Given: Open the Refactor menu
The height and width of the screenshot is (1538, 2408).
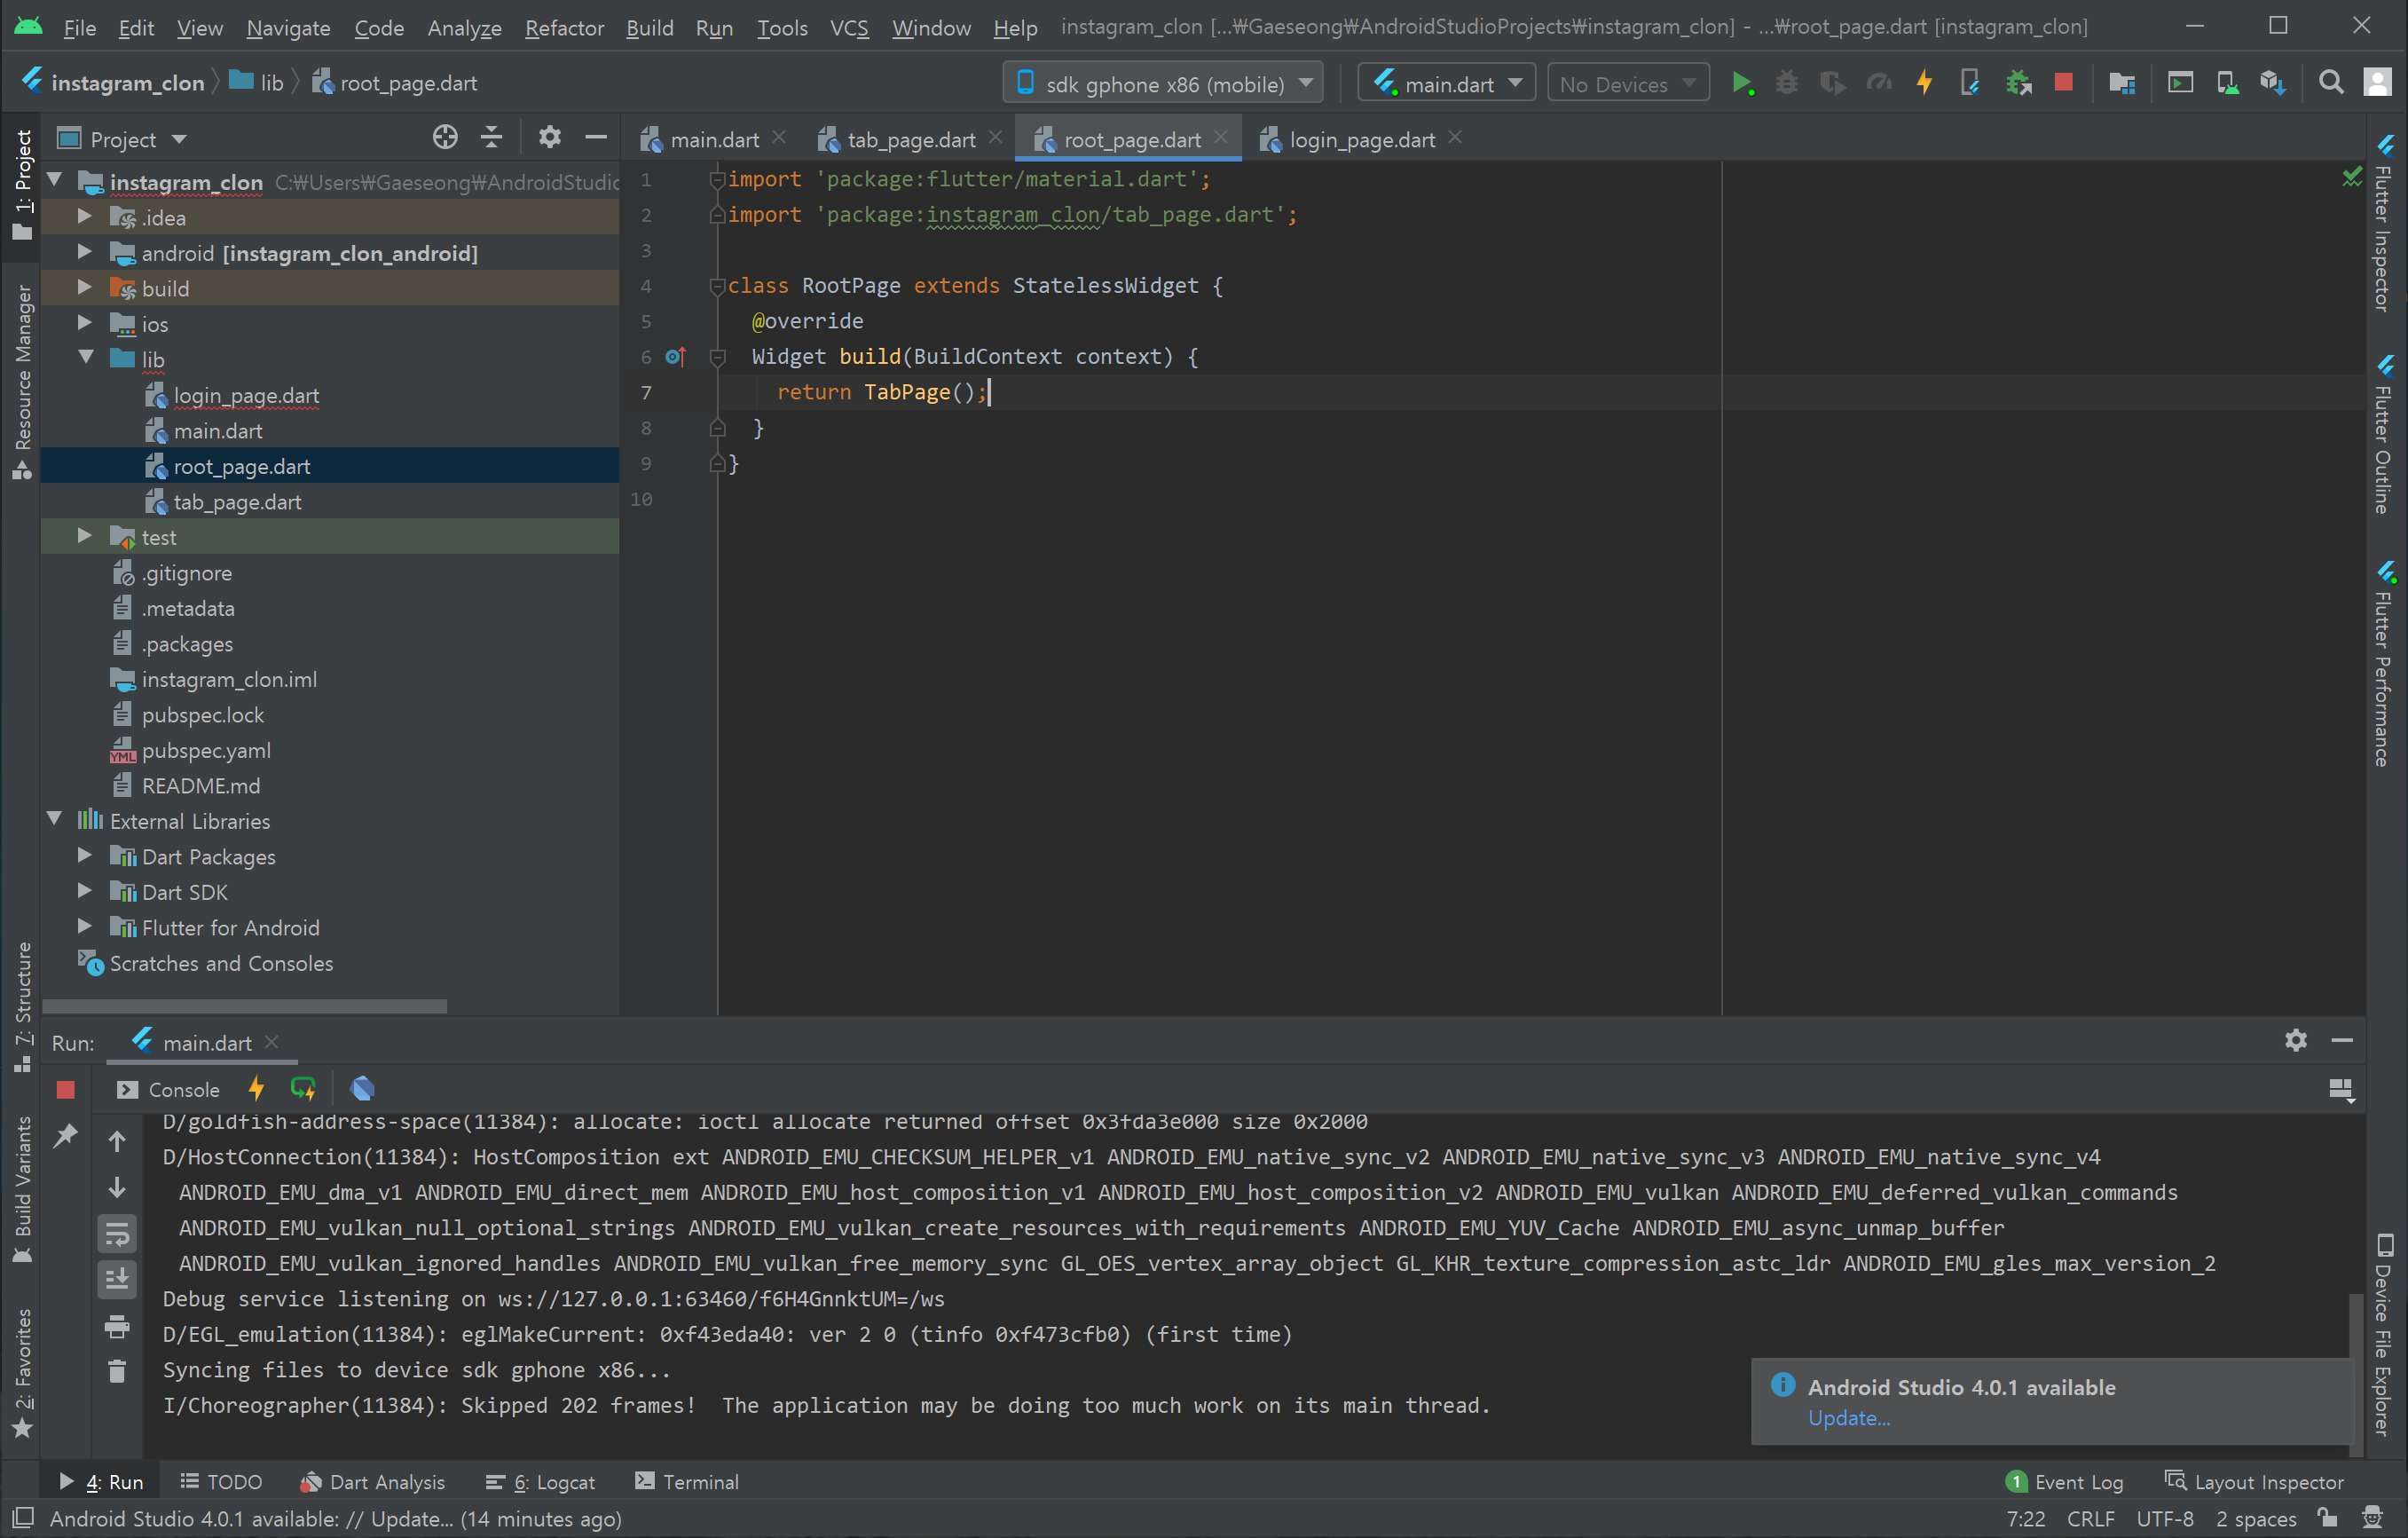Looking at the screenshot, I should click(x=564, y=27).
